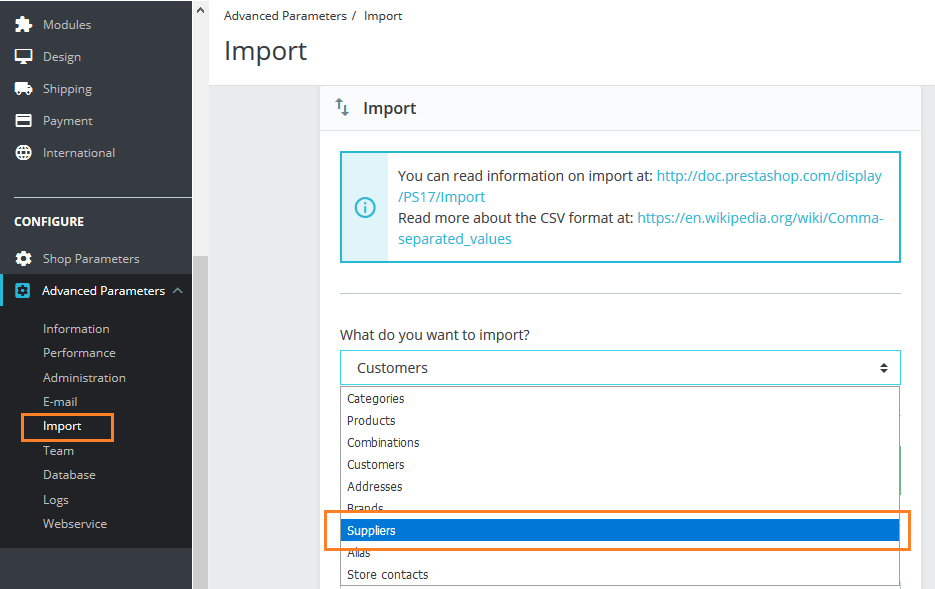Click the Shipping truck icon

[25, 88]
